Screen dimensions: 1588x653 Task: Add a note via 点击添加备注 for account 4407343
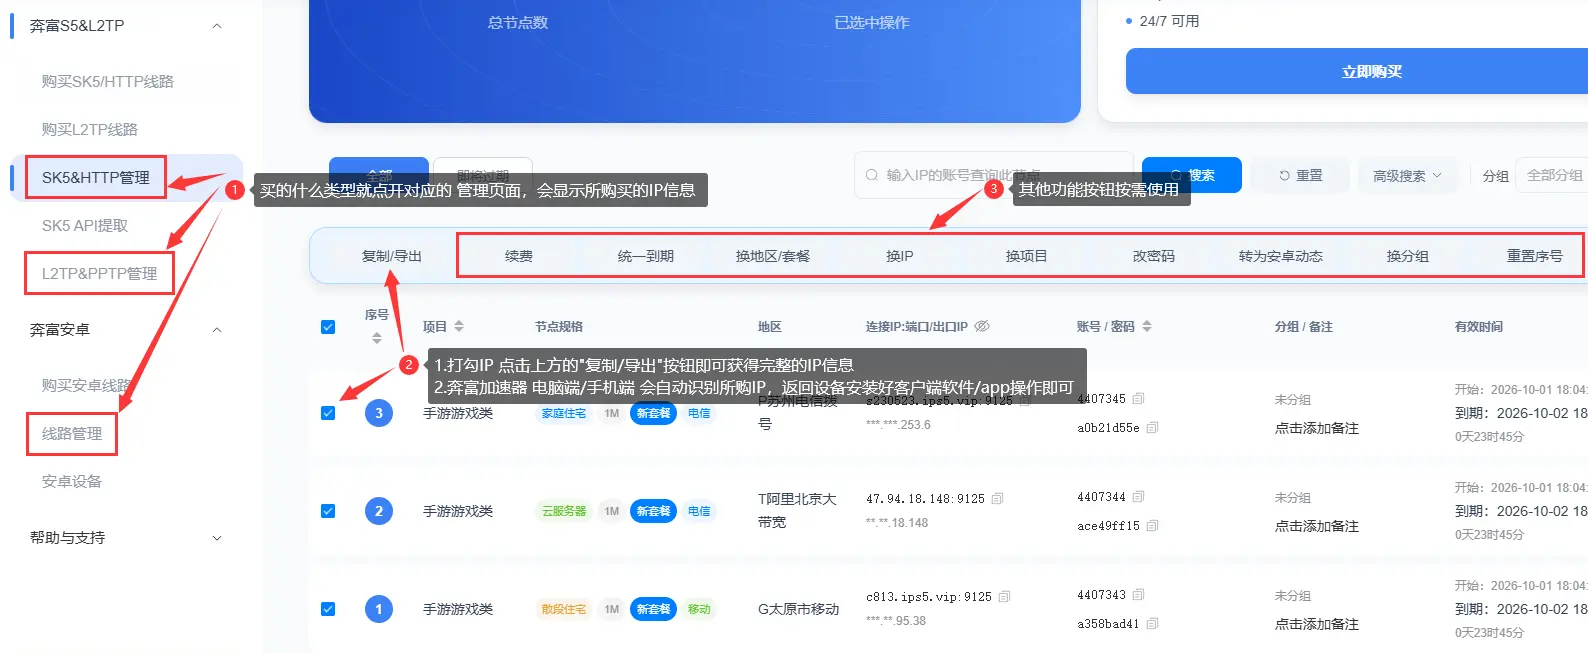1317,624
